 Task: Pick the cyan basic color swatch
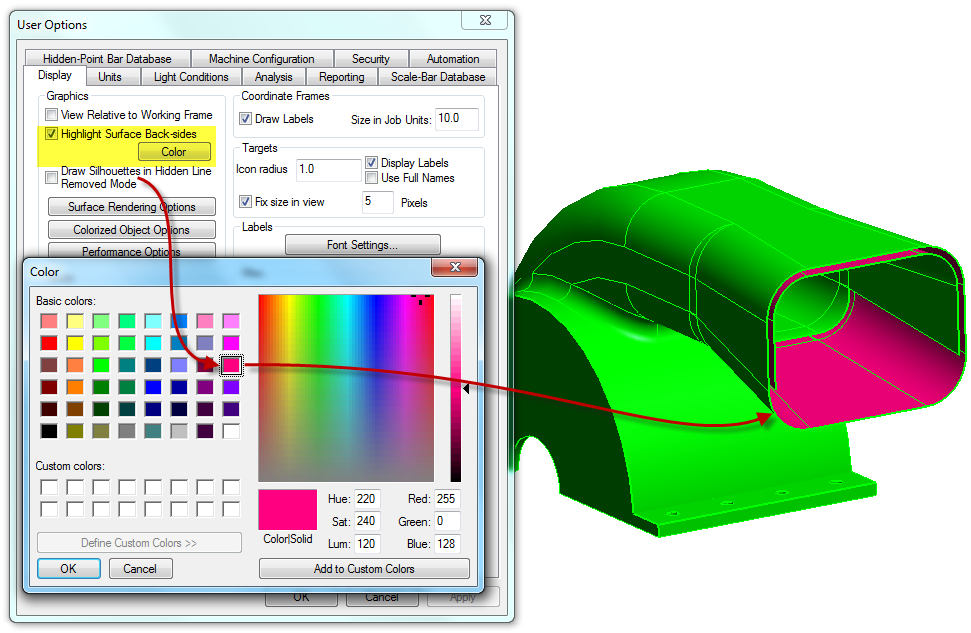(153, 343)
